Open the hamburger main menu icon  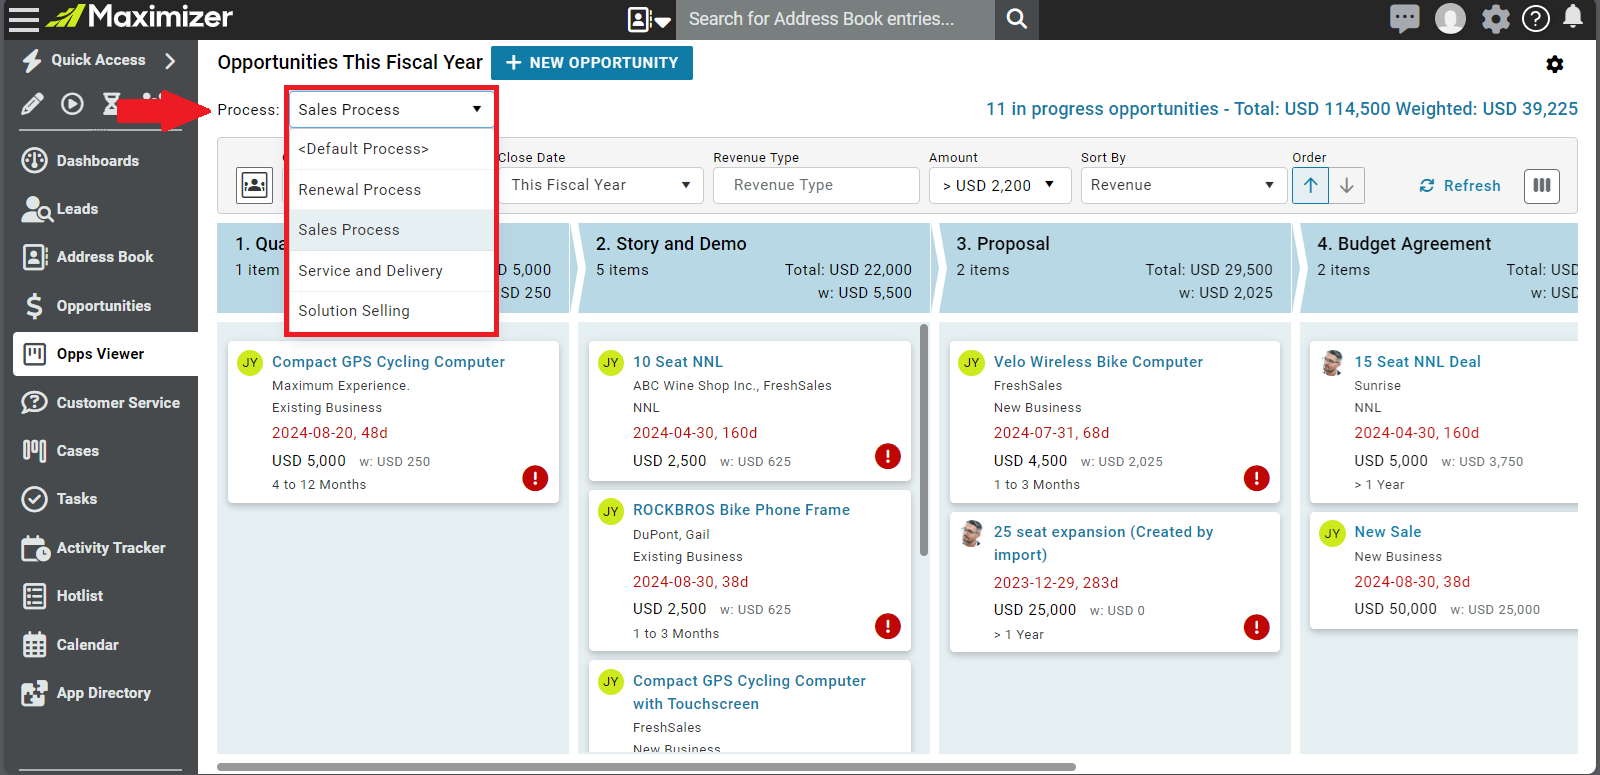tap(23, 18)
